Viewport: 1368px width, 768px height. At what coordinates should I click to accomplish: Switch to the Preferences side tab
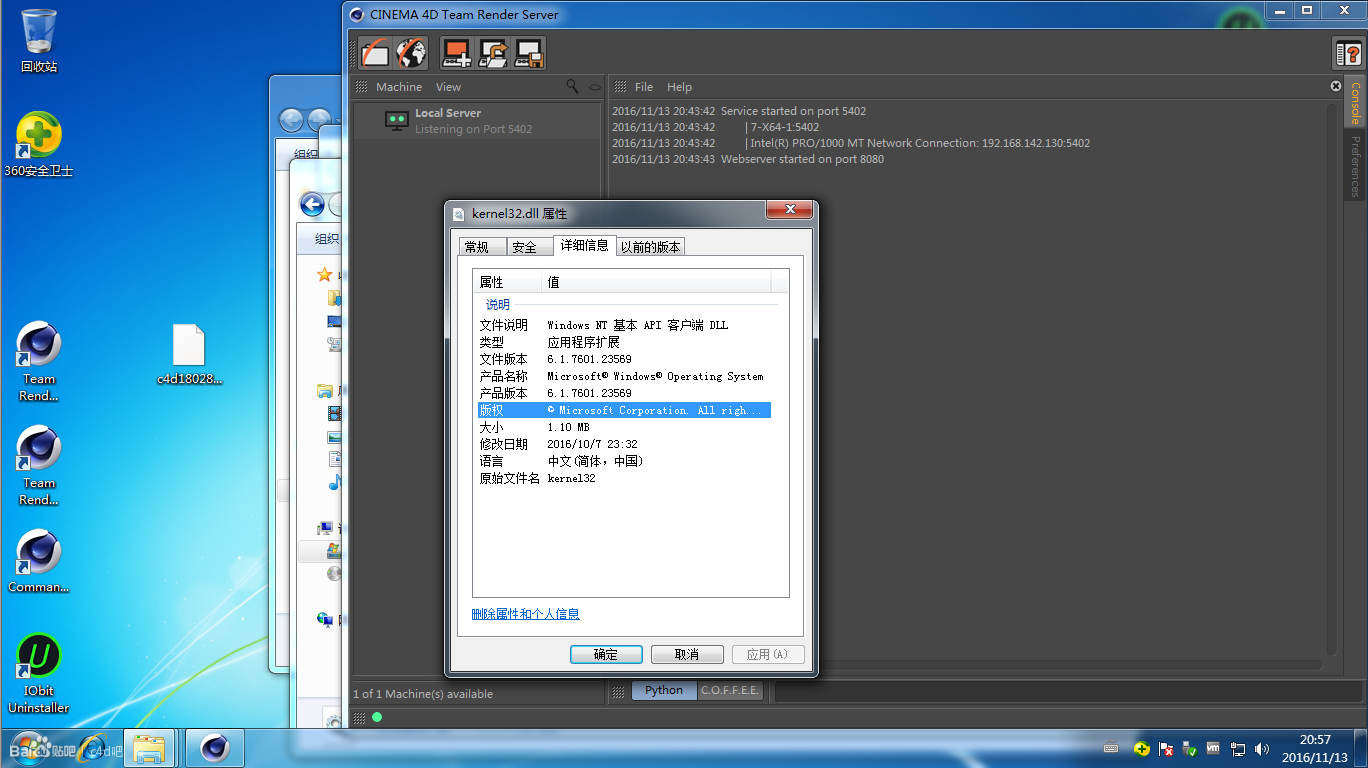click(x=1355, y=166)
